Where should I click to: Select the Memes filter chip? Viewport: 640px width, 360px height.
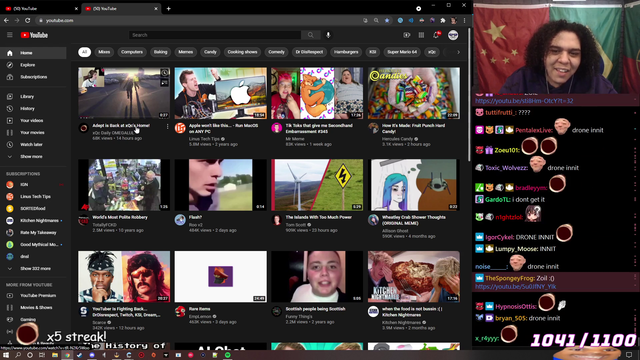tap(185, 52)
